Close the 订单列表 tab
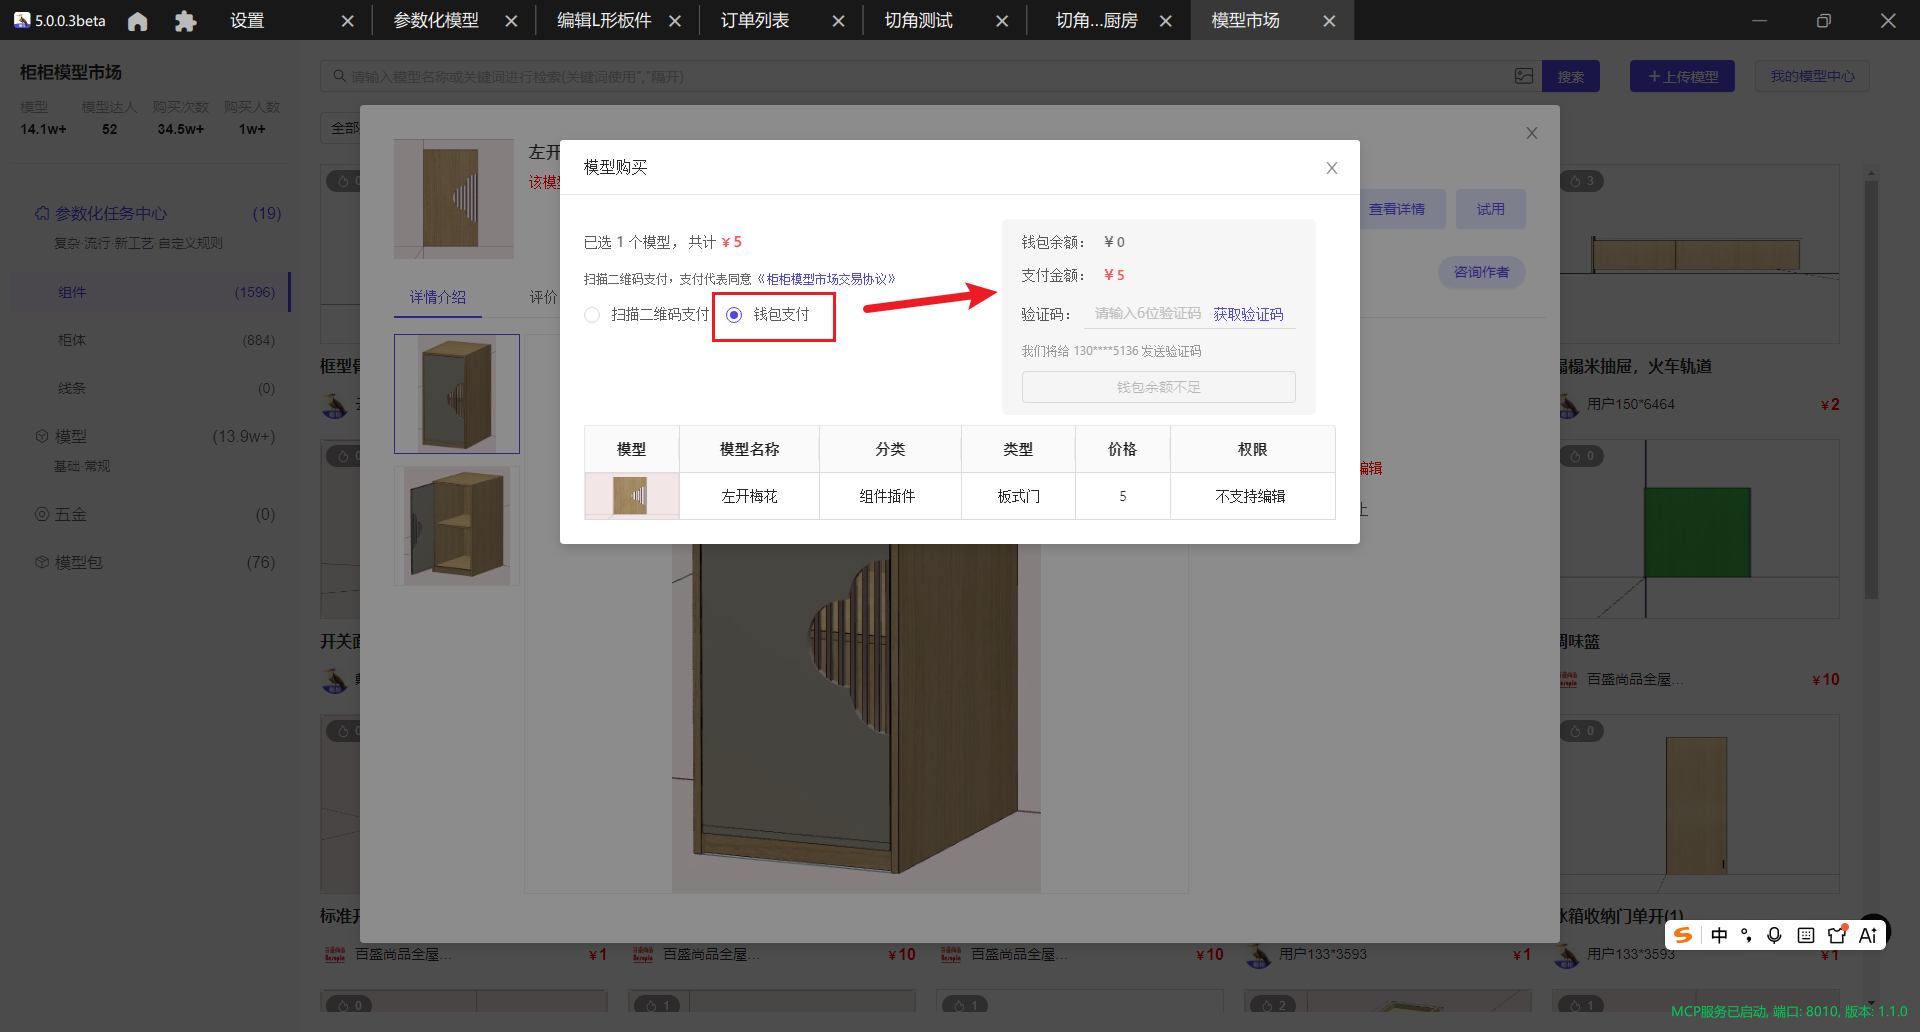1920x1032 pixels. tap(838, 21)
